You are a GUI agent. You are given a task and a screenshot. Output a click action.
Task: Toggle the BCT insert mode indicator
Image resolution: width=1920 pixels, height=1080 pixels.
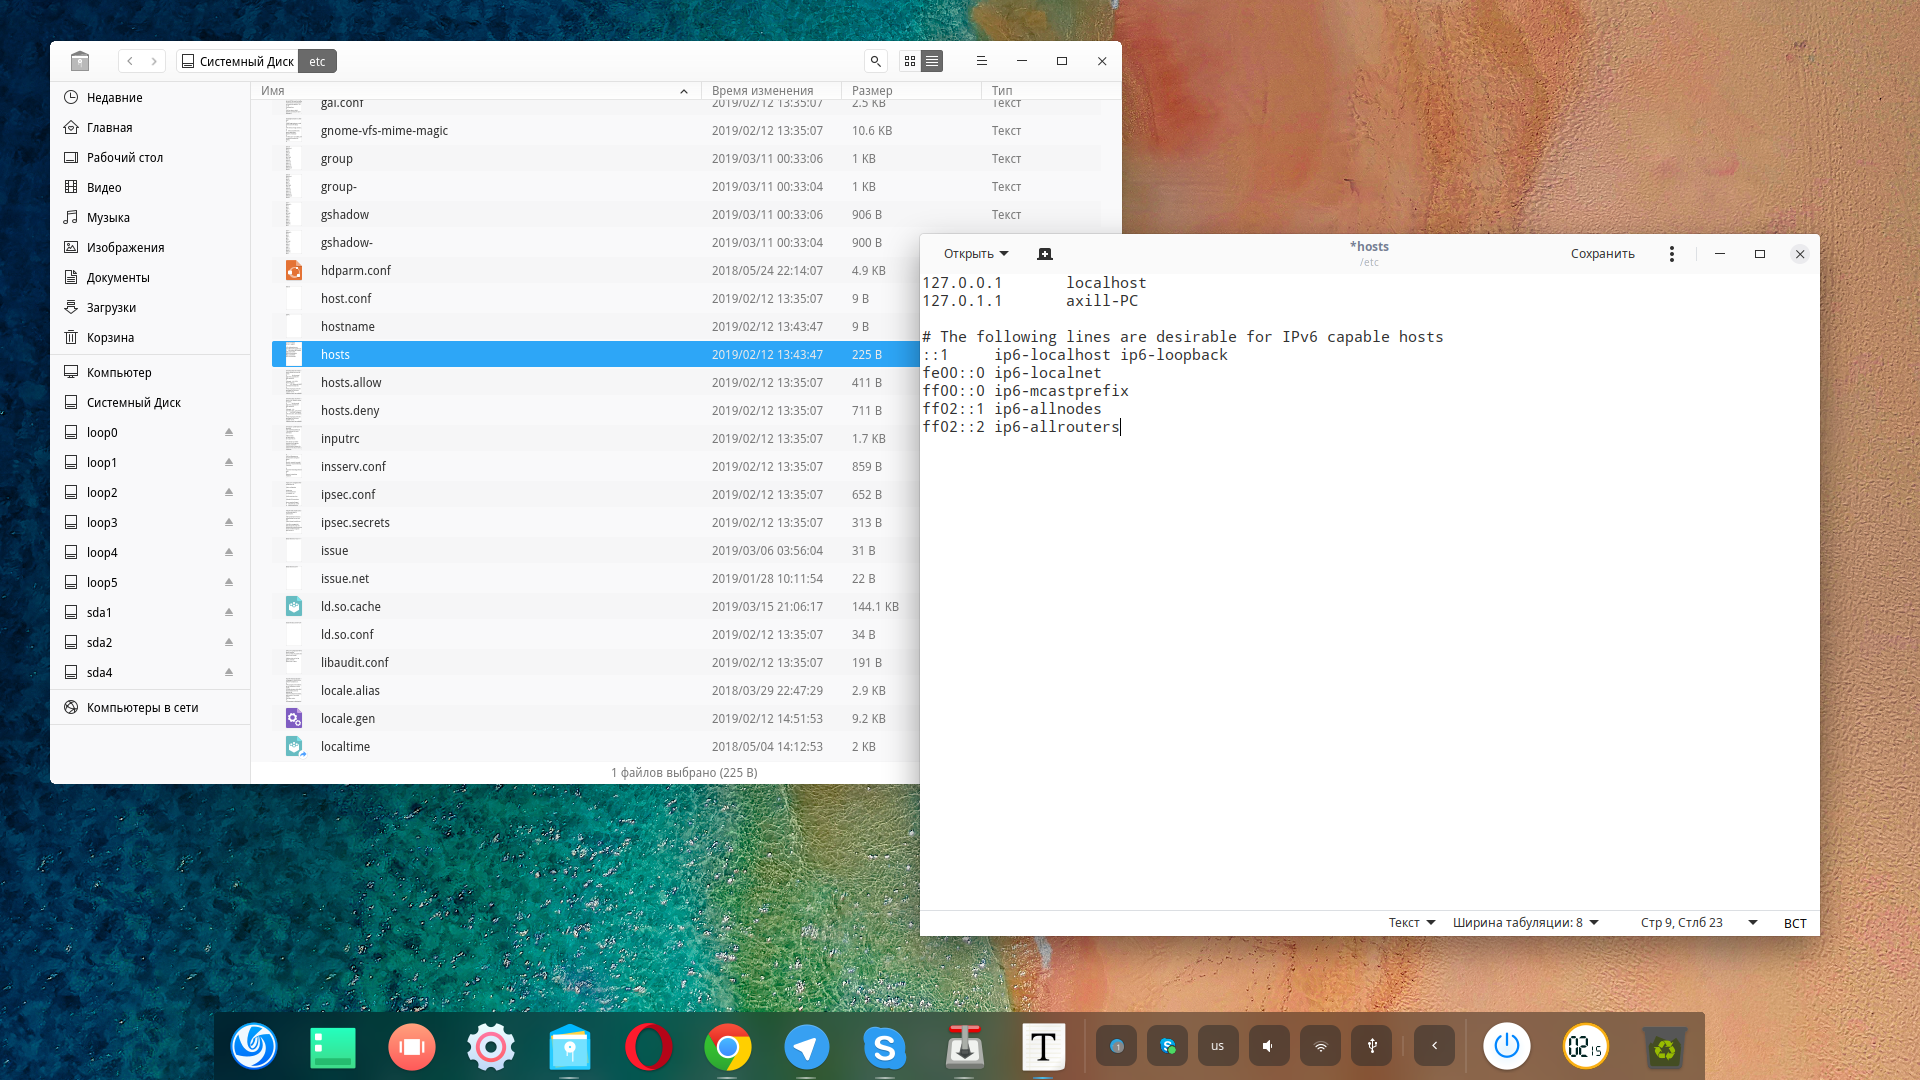(1794, 923)
